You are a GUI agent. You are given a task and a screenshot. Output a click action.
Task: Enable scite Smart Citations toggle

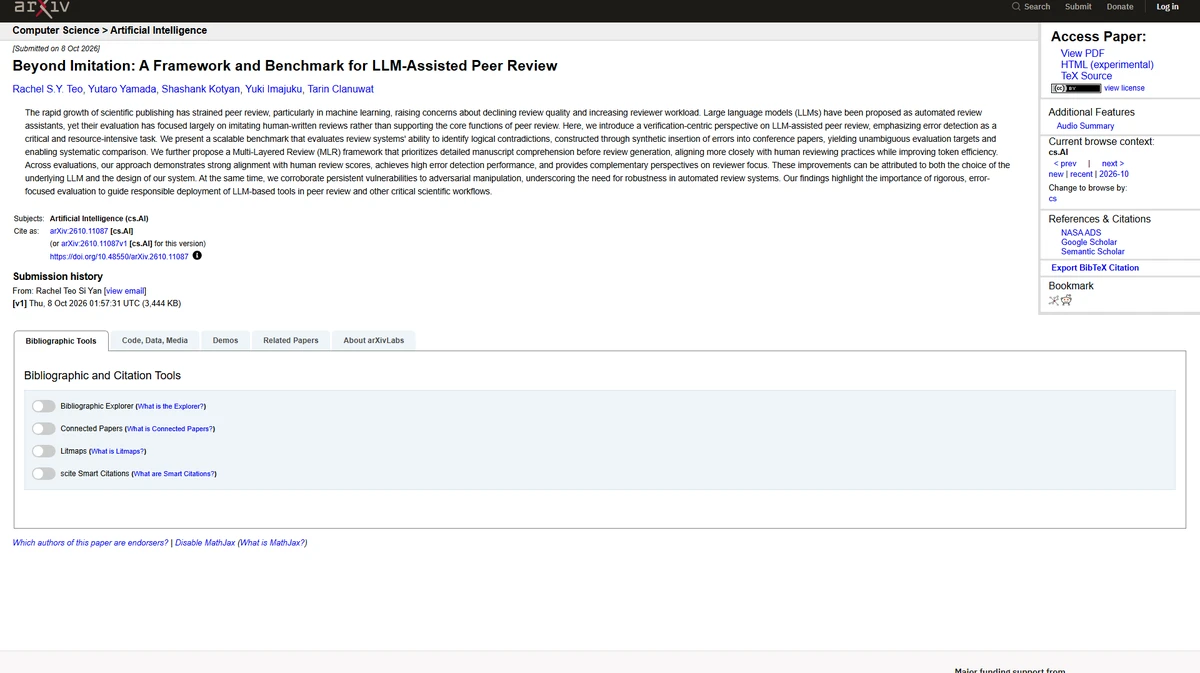click(x=44, y=473)
